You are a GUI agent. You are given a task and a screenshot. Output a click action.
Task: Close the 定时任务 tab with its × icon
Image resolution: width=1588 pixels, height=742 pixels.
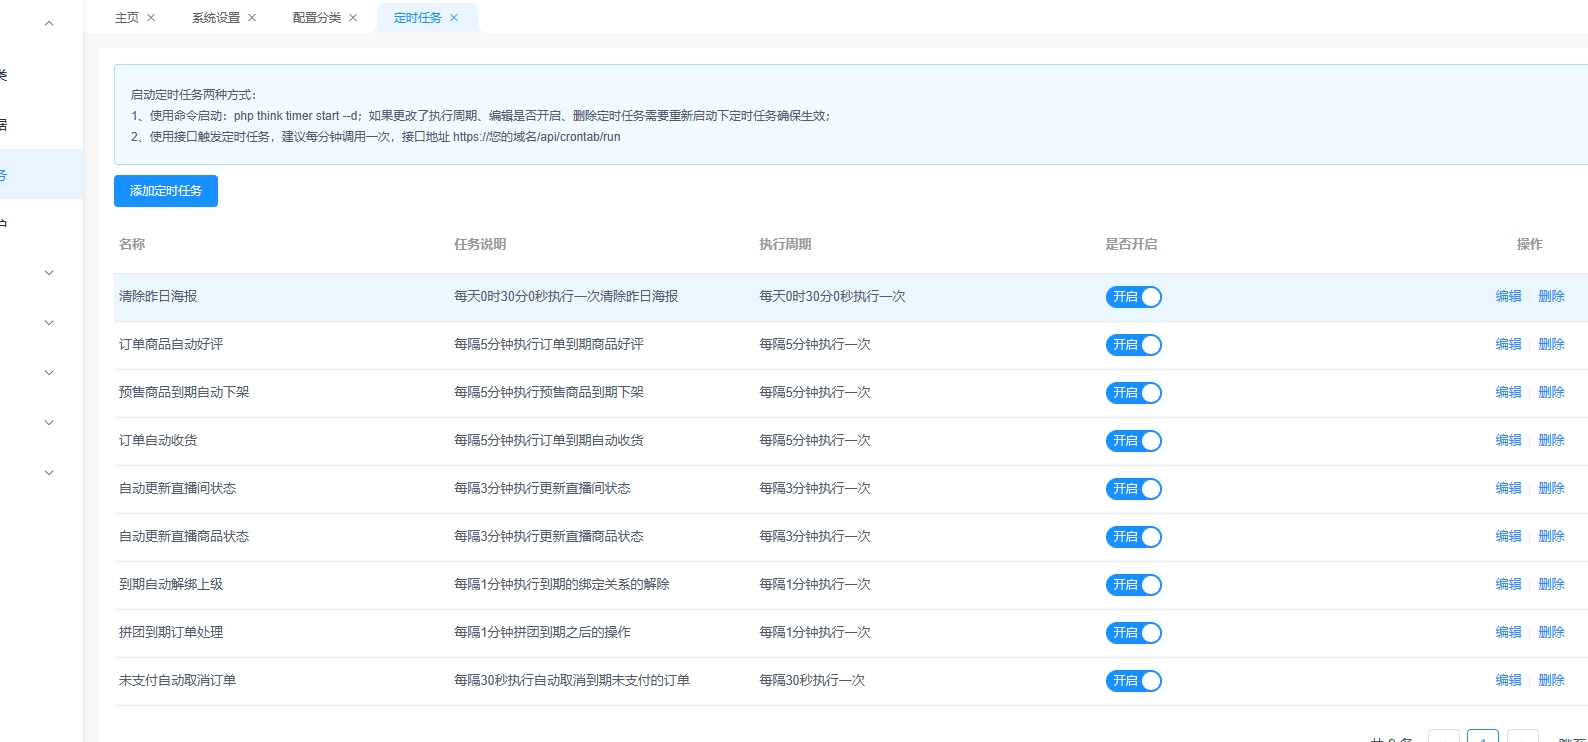pos(454,18)
